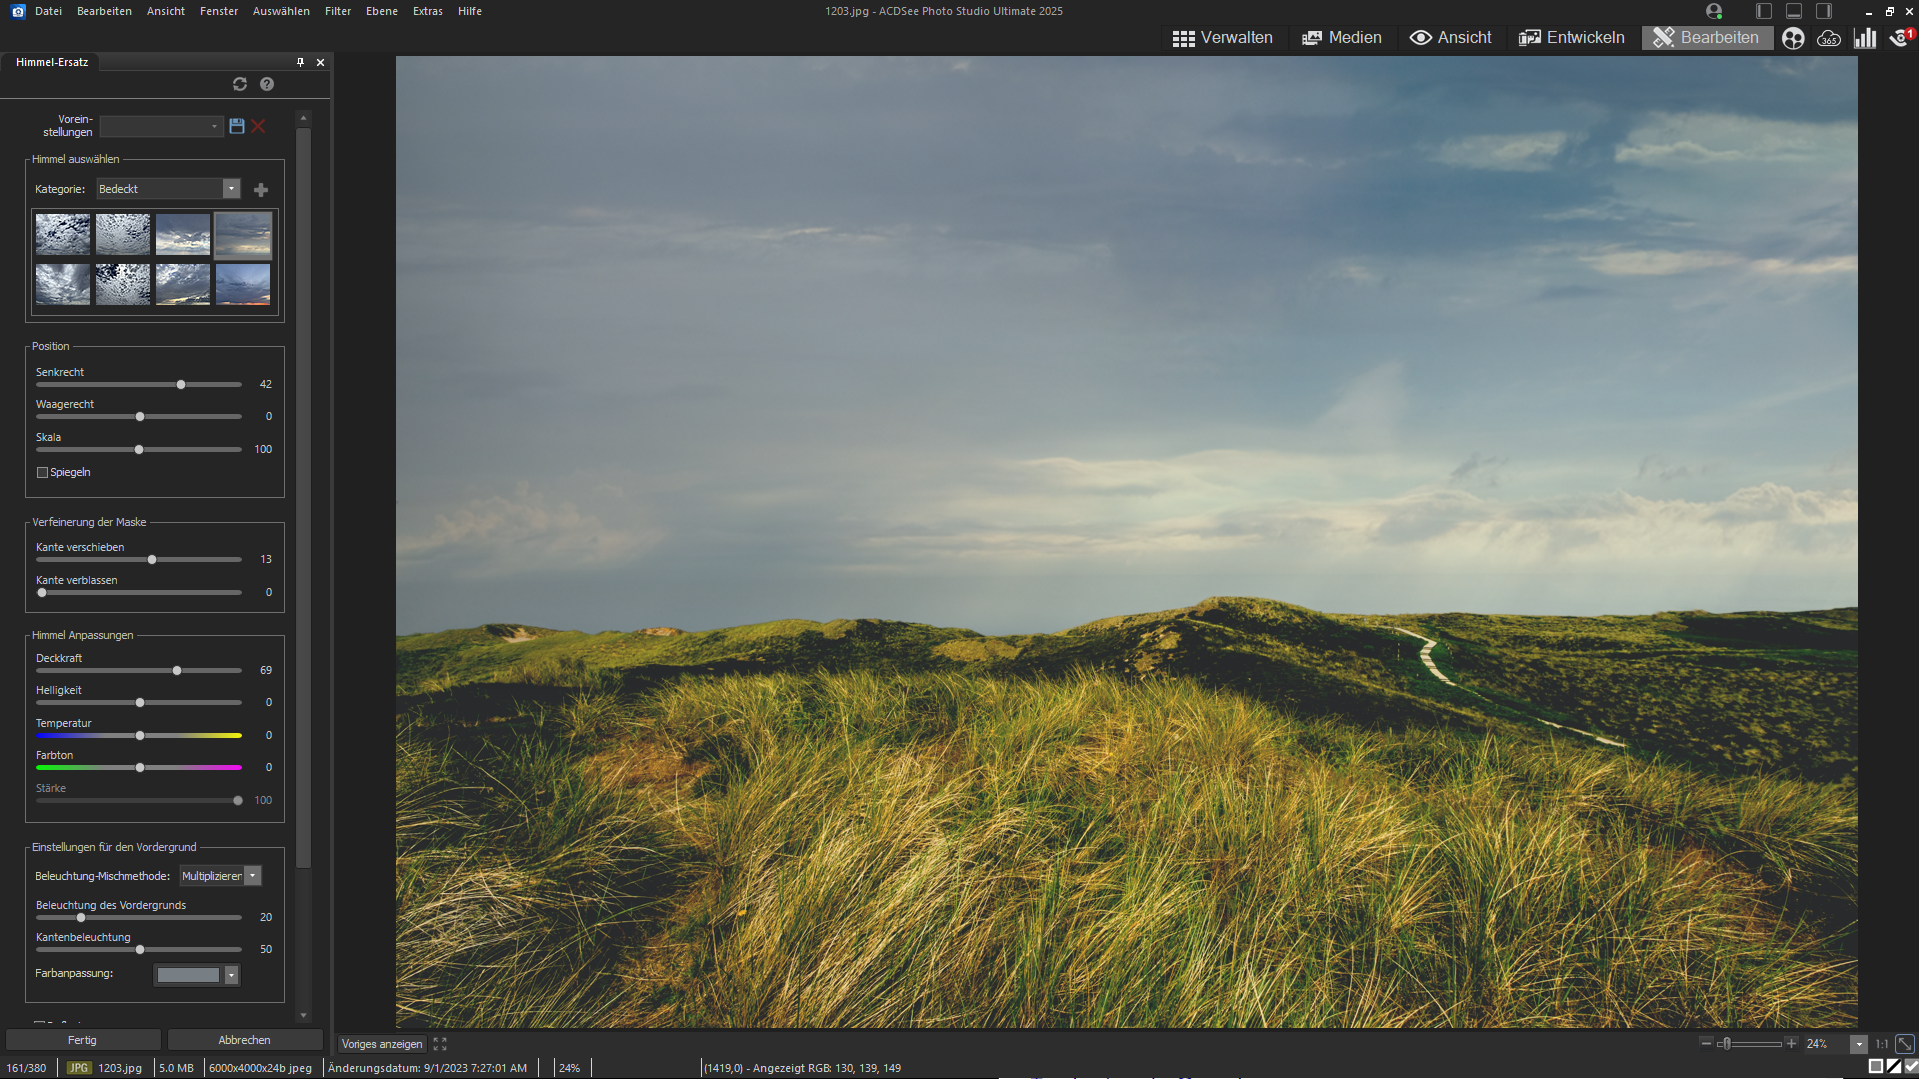1919x1079 pixels.
Task: Delete preset using the red X icon
Action: [258, 126]
